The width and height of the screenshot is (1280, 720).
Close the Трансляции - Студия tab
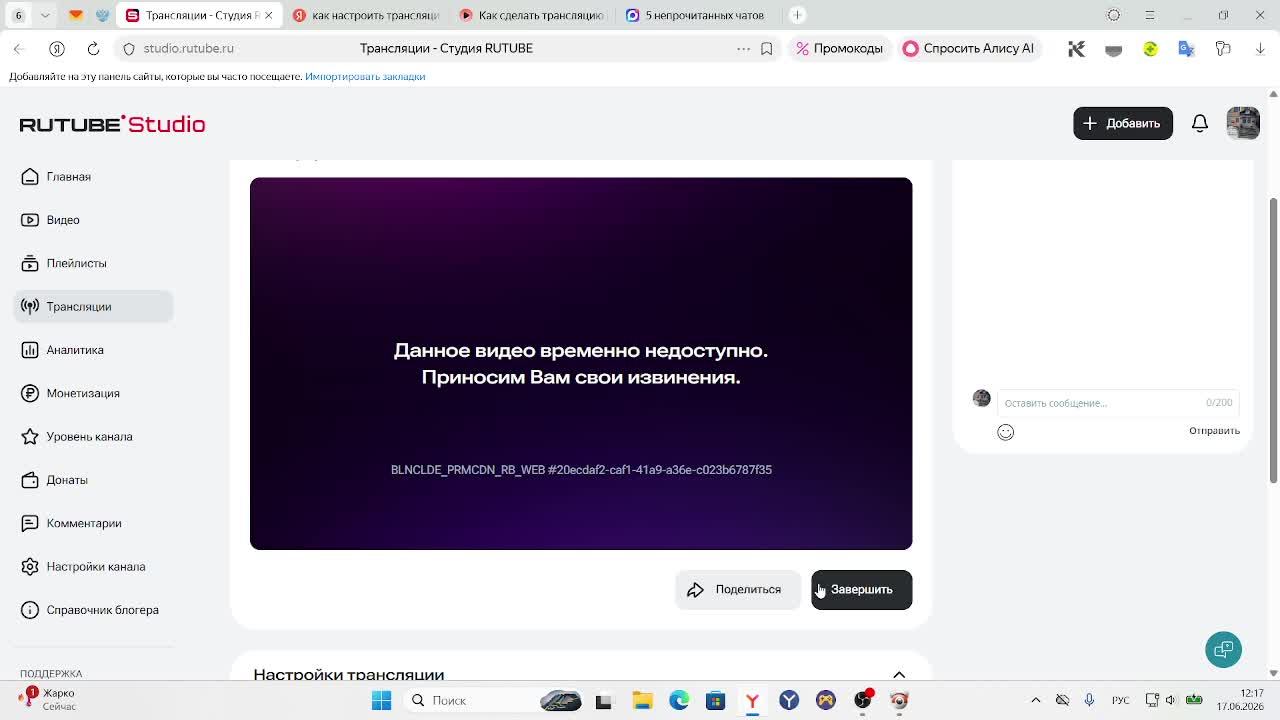268,15
